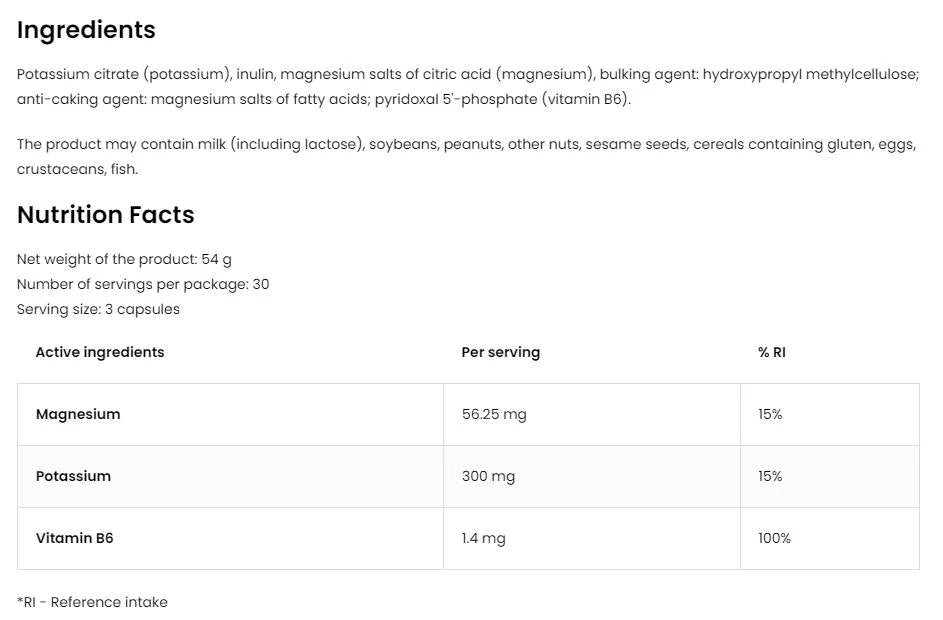This screenshot has width=943, height=620.
Task: Click the Active ingredients column header
Action: 100,352
